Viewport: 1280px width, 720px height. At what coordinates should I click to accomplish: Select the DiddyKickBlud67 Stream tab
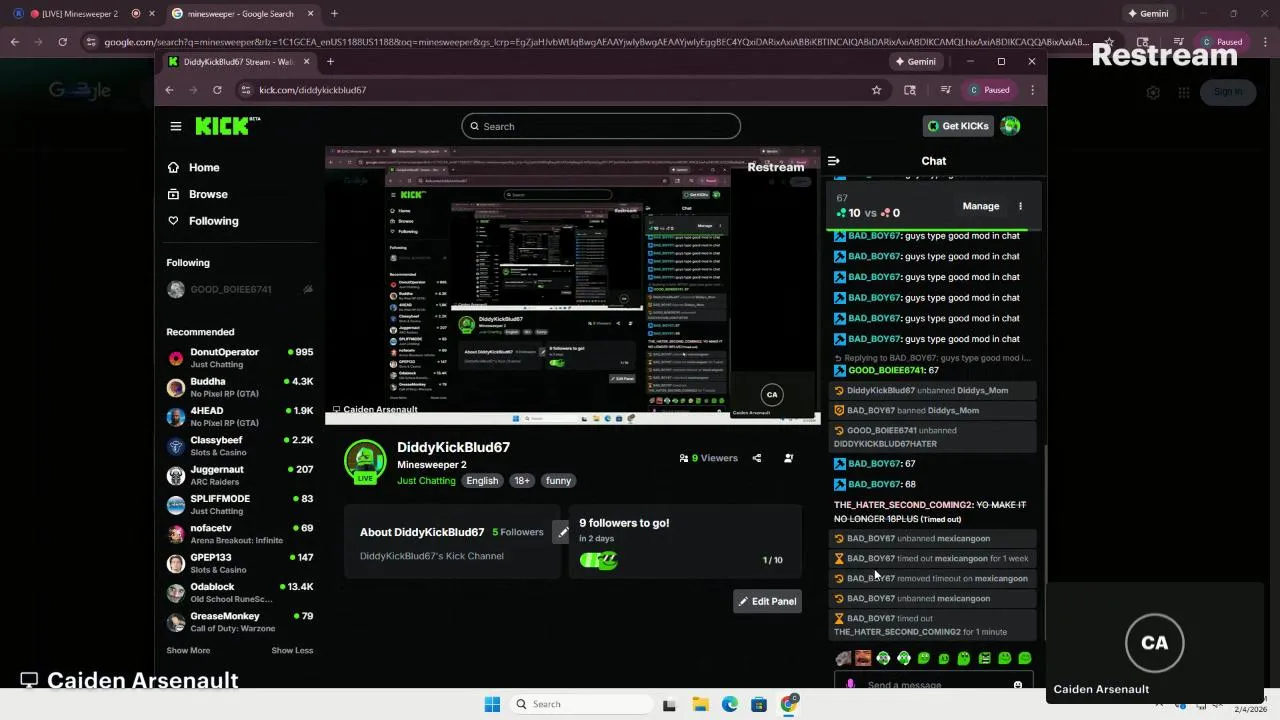point(239,62)
